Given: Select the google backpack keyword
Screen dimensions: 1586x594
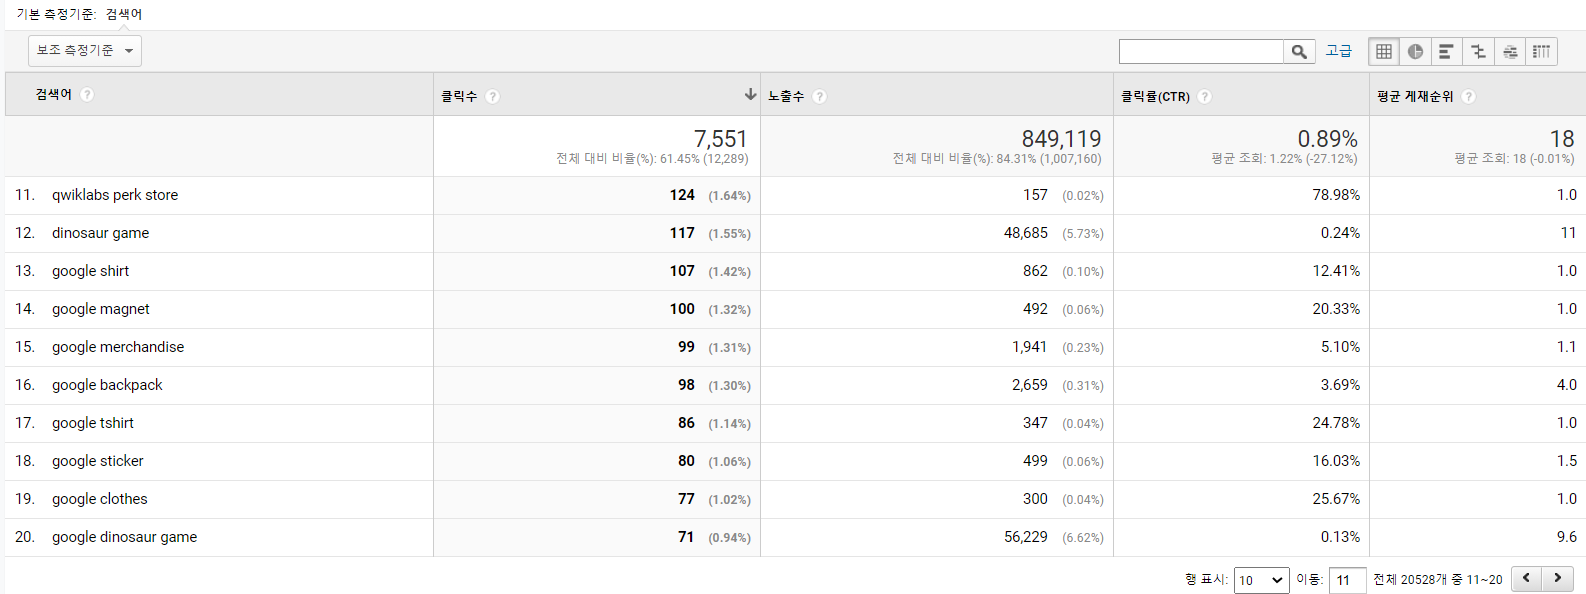Looking at the screenshot, I should pos(107,385).
